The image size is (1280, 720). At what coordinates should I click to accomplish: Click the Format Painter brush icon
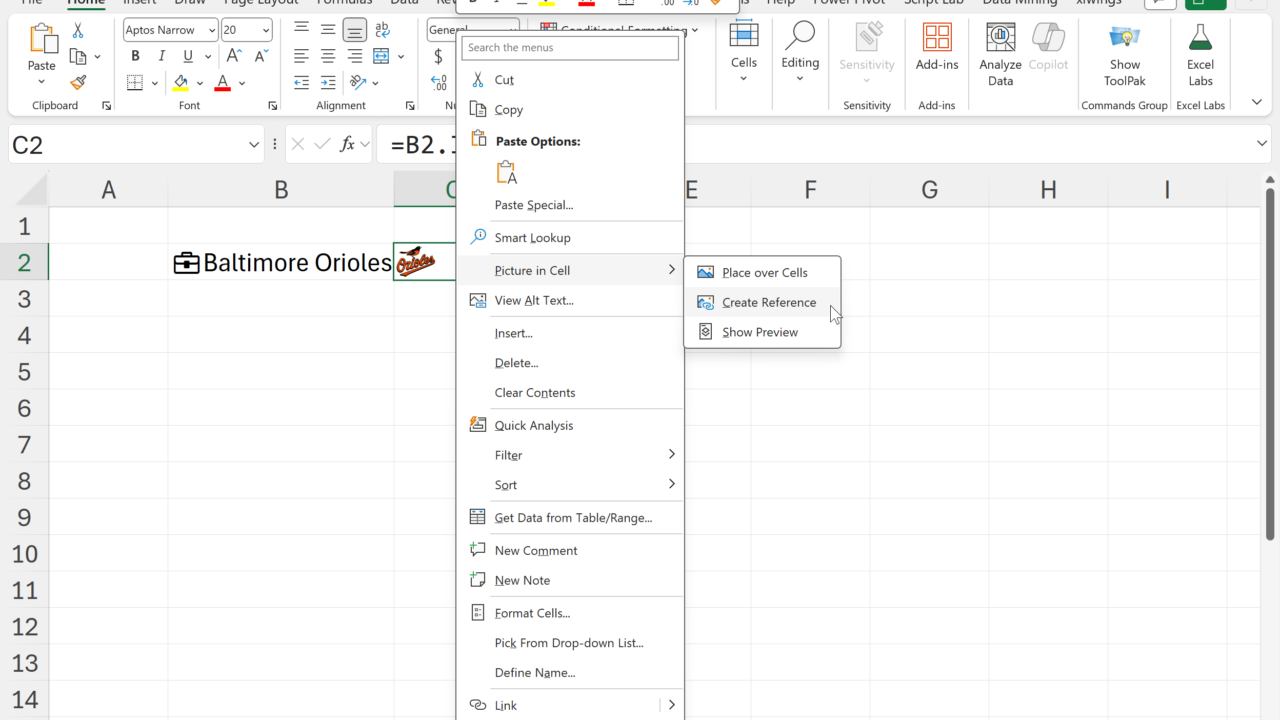pyautogui.click(x=78, y=83)
